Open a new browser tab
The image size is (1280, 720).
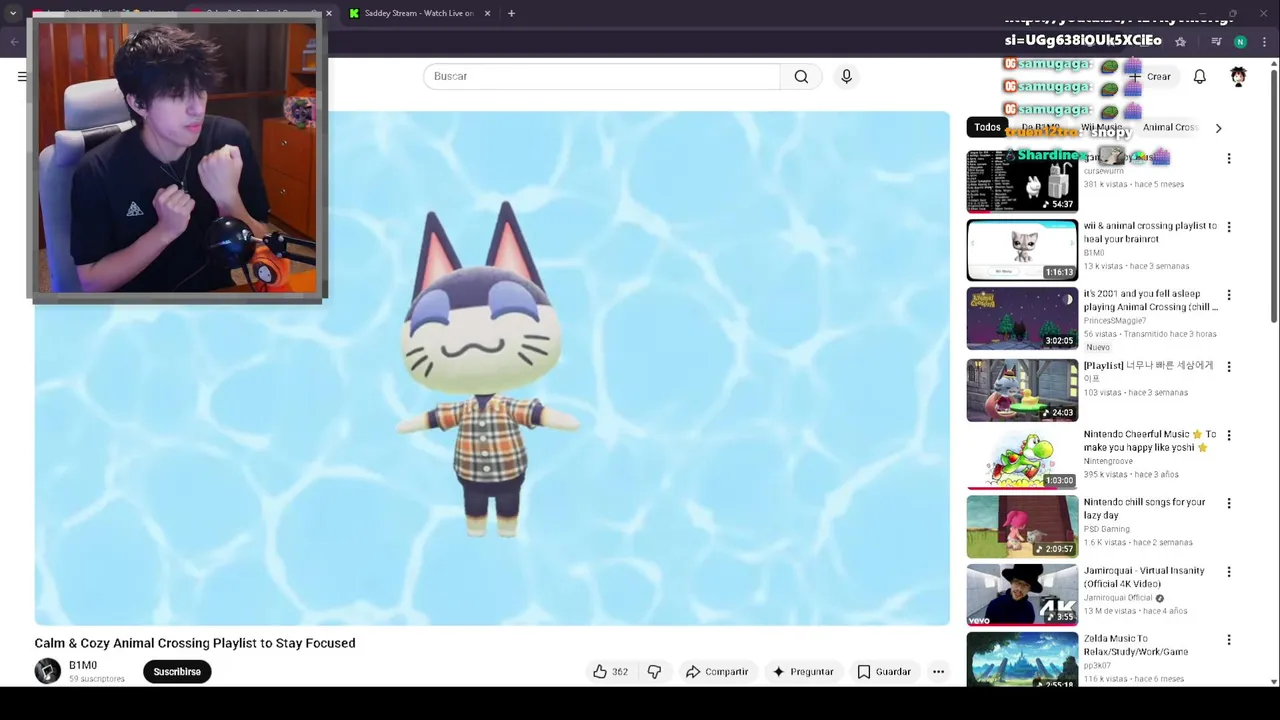[511, 13]
